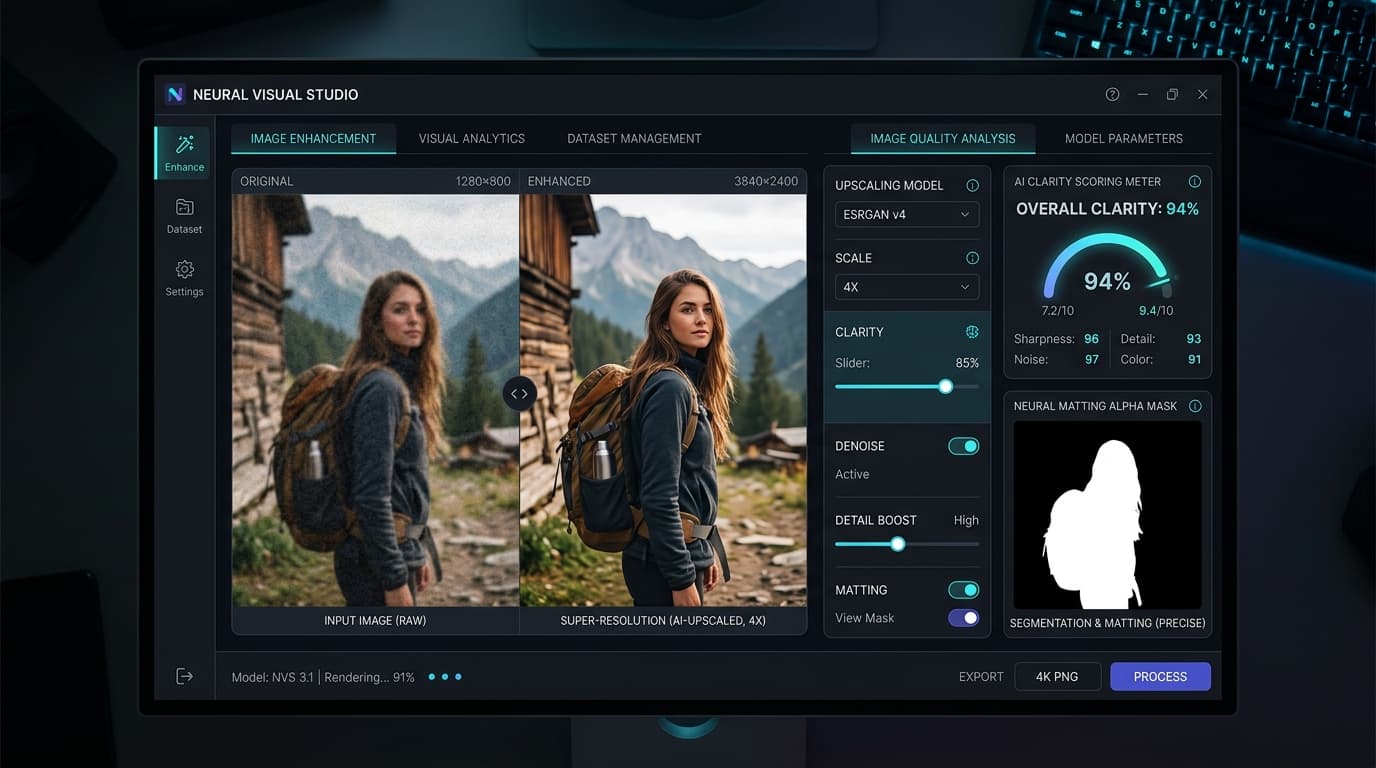Viewport: 1376px width, 768px height.
Task: Open the Visual Analytics tab
Action: pyautogui.click(x=472, y=138)
